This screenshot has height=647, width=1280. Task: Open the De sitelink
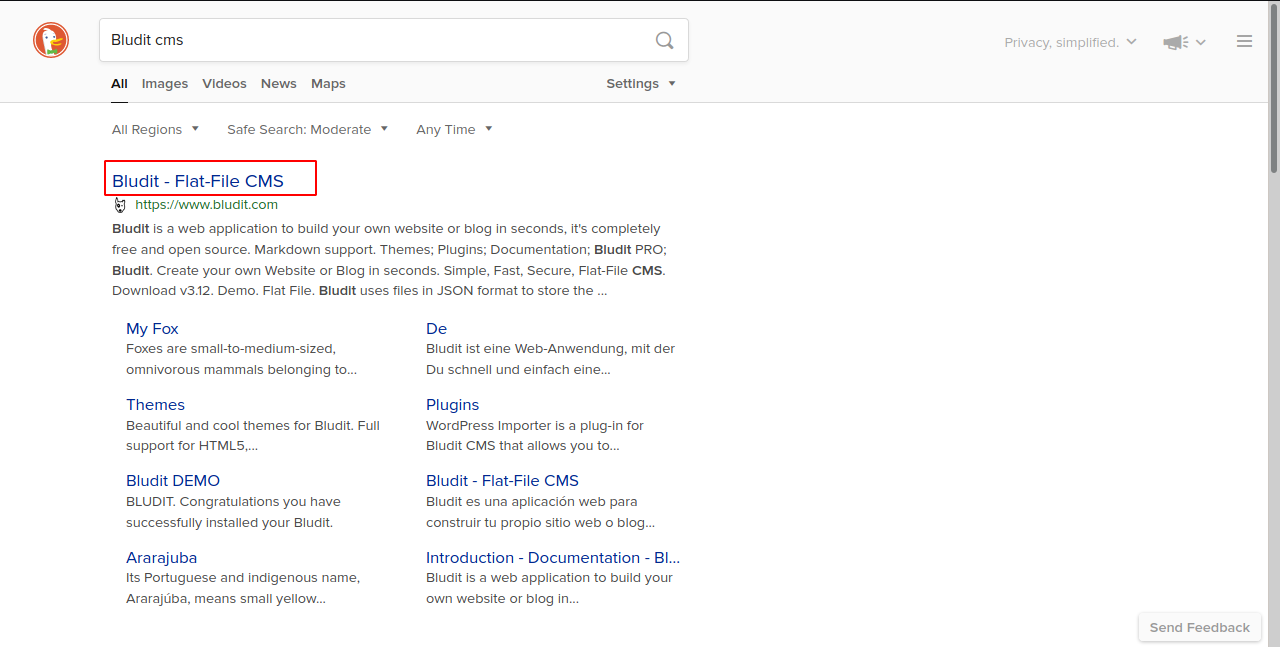[x=436, y=328]
